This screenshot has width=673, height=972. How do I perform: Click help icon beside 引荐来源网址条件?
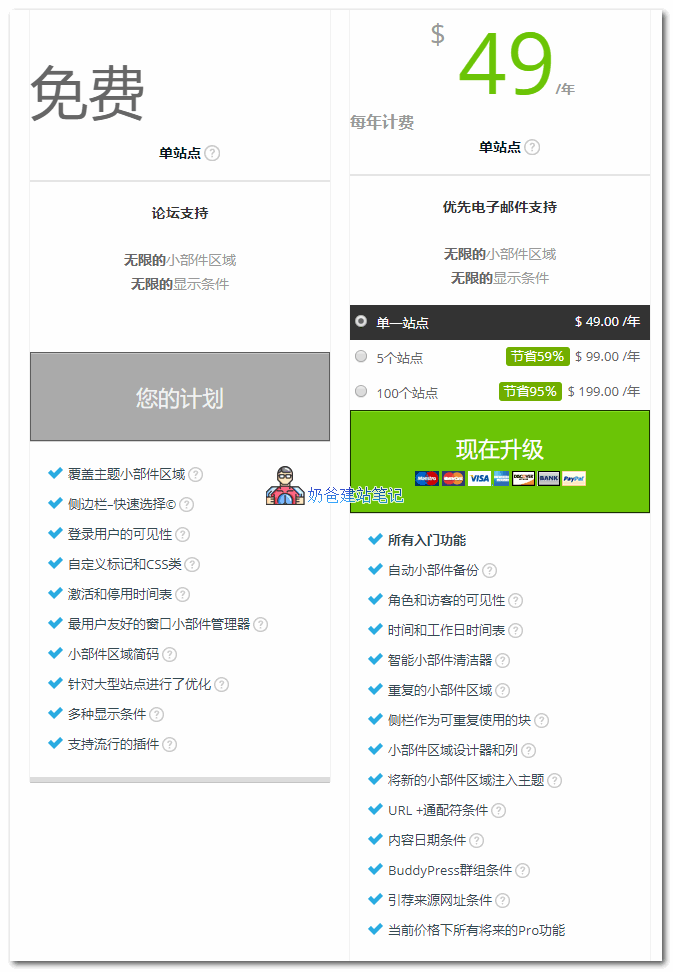[503, 901]
